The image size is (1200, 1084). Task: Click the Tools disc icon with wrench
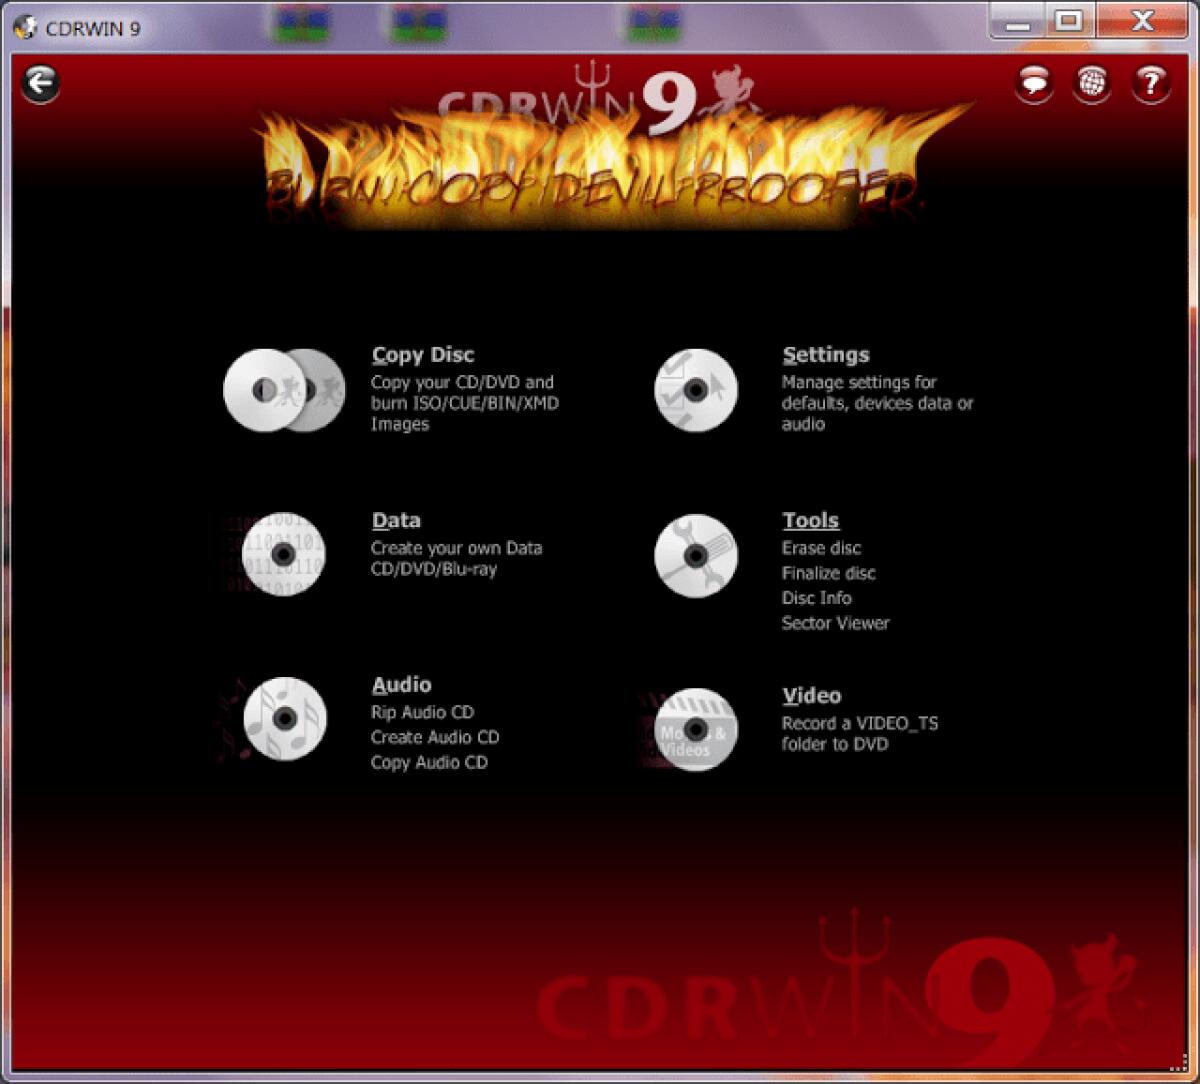point(695,556)
